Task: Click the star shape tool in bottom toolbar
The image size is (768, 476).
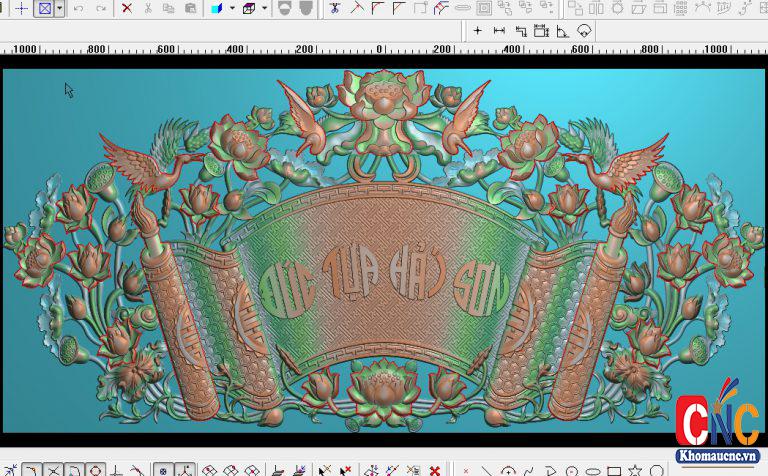Action: click(x=635, y=470)
